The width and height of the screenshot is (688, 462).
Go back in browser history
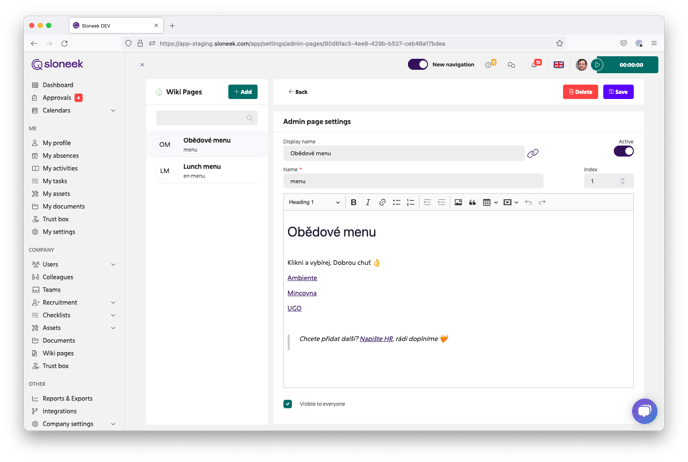tap(34, 43)
